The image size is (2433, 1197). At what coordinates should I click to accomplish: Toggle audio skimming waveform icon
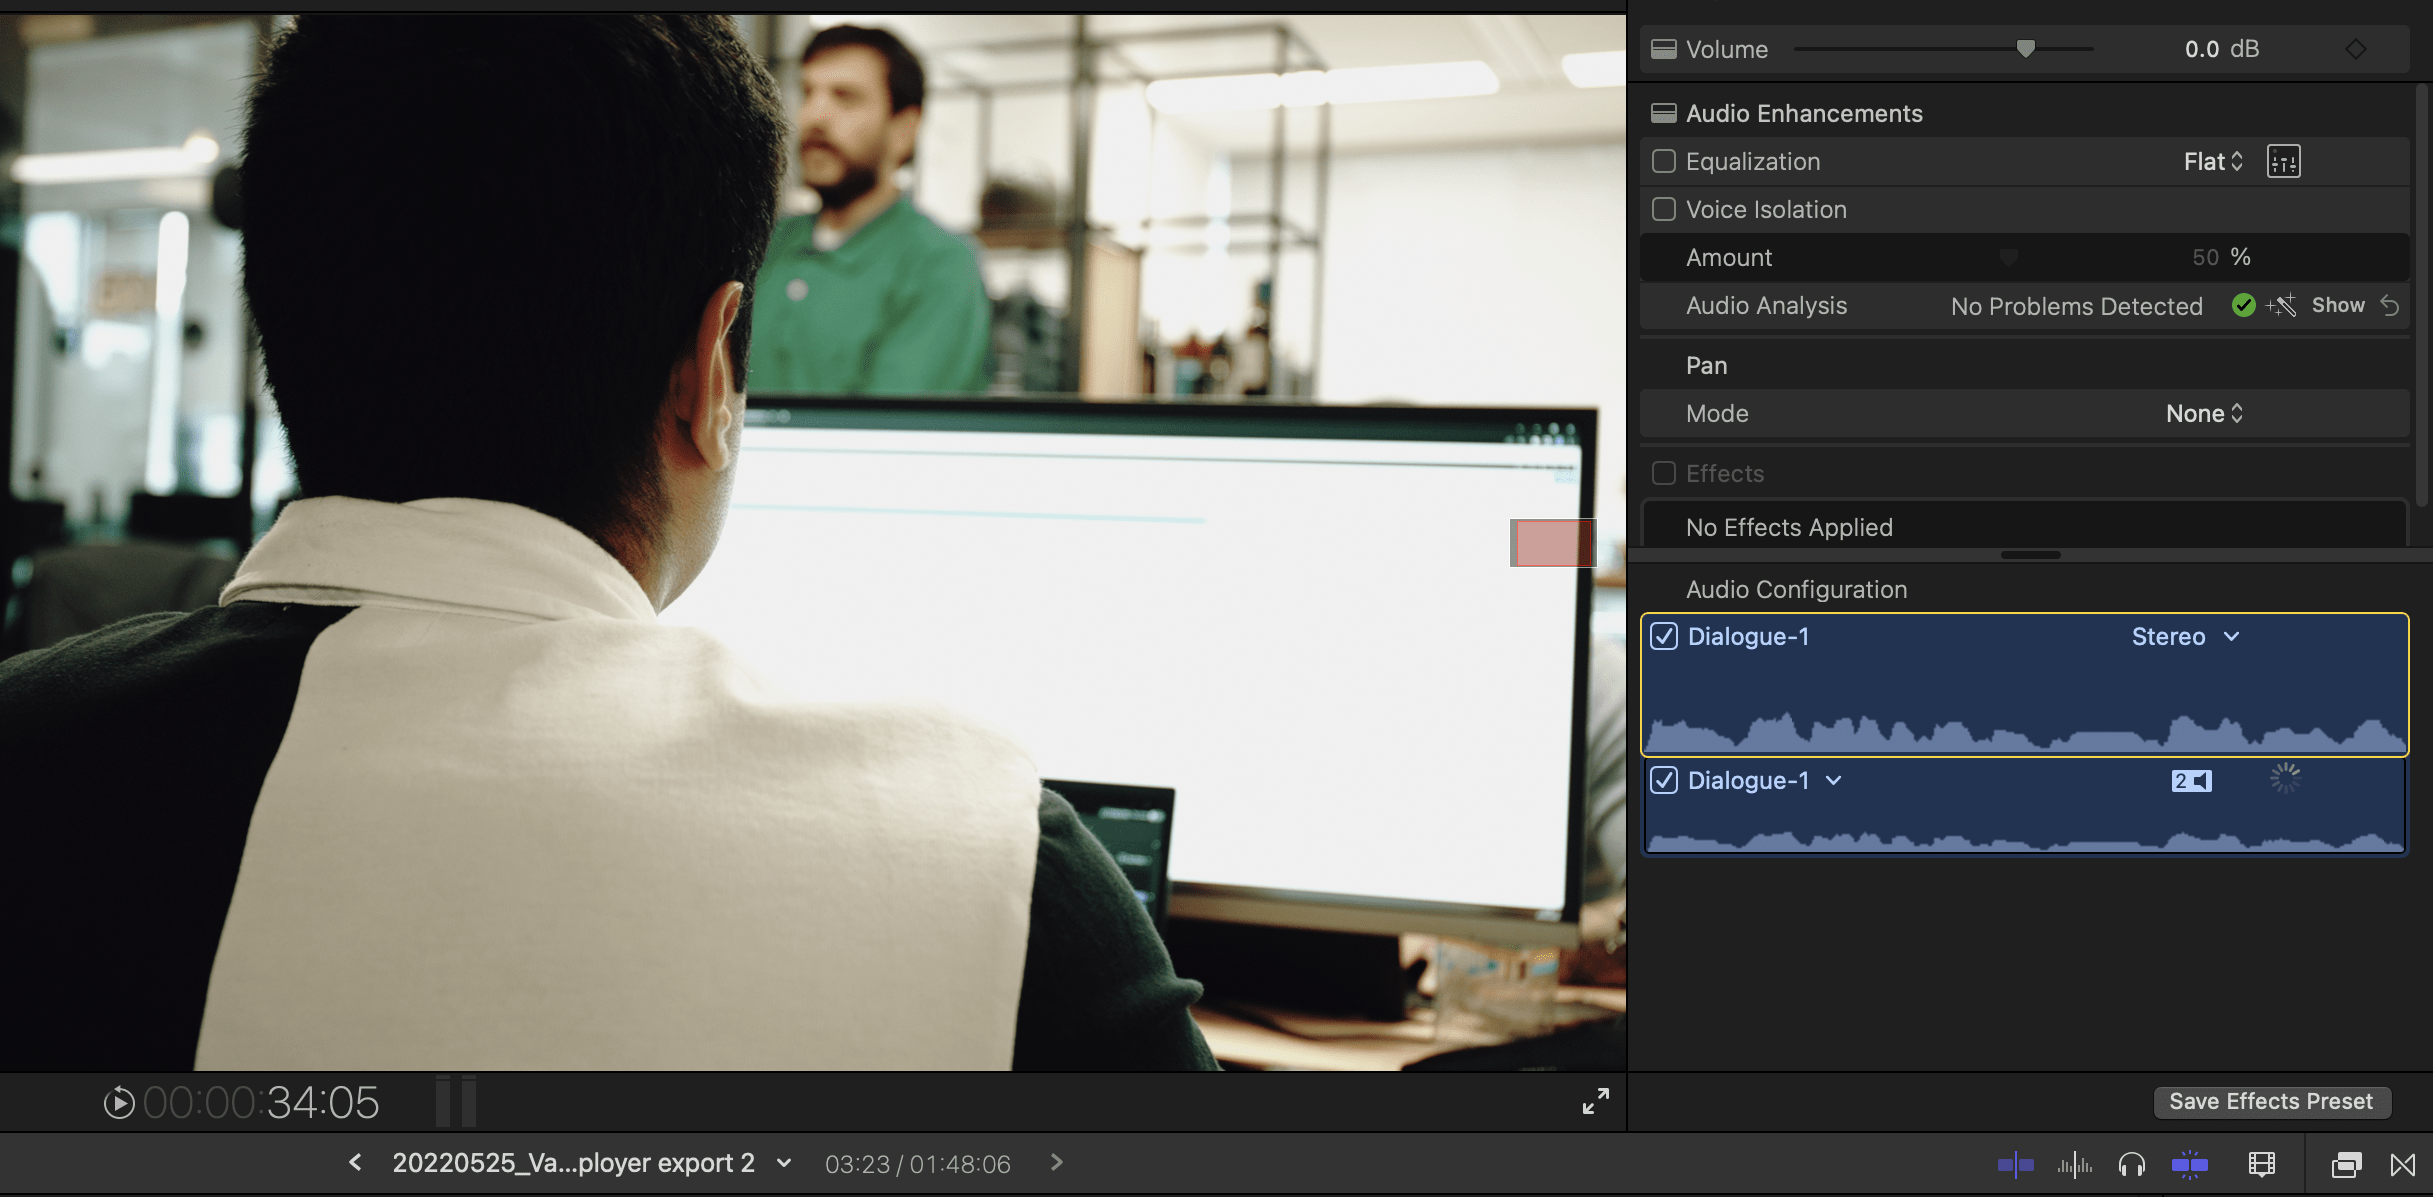(2074, 1164)
